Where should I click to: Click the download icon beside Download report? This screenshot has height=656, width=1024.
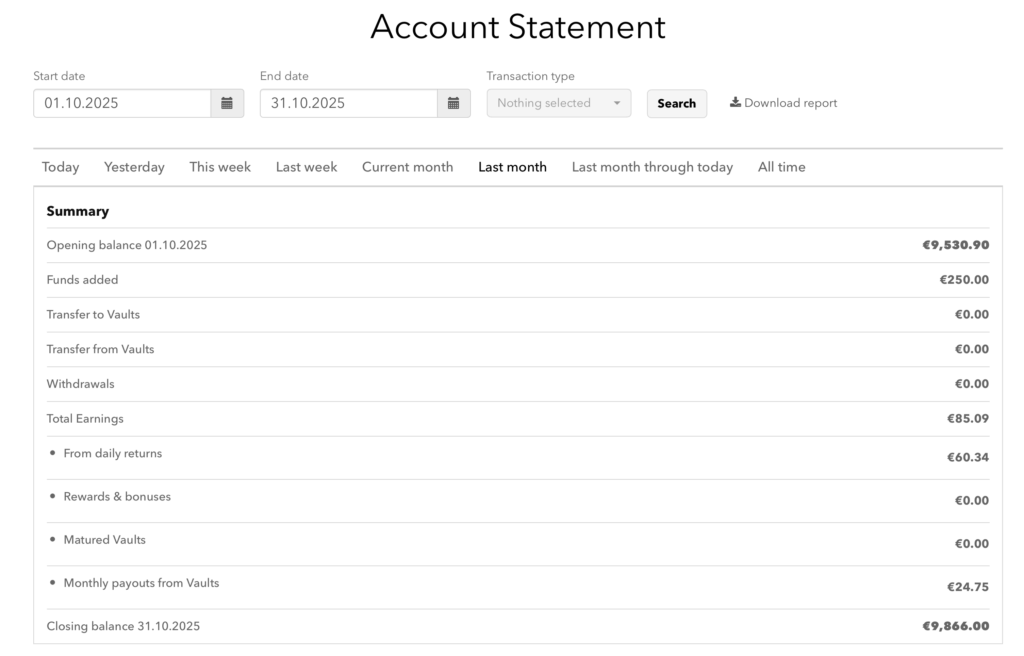click(x=735, y=103)
